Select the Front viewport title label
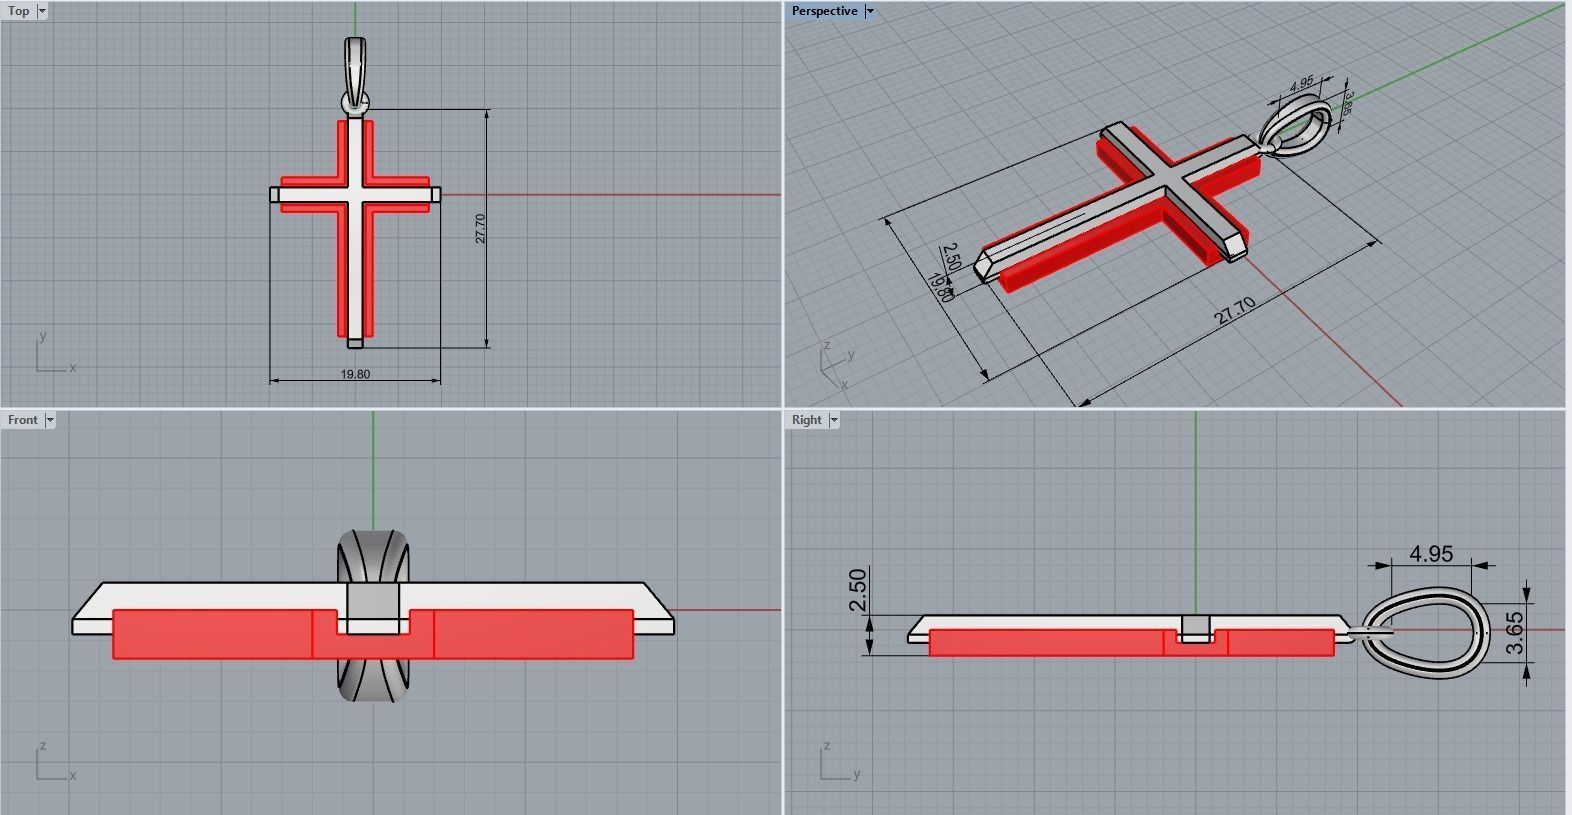1572x815 pixels. pos(23,420)
